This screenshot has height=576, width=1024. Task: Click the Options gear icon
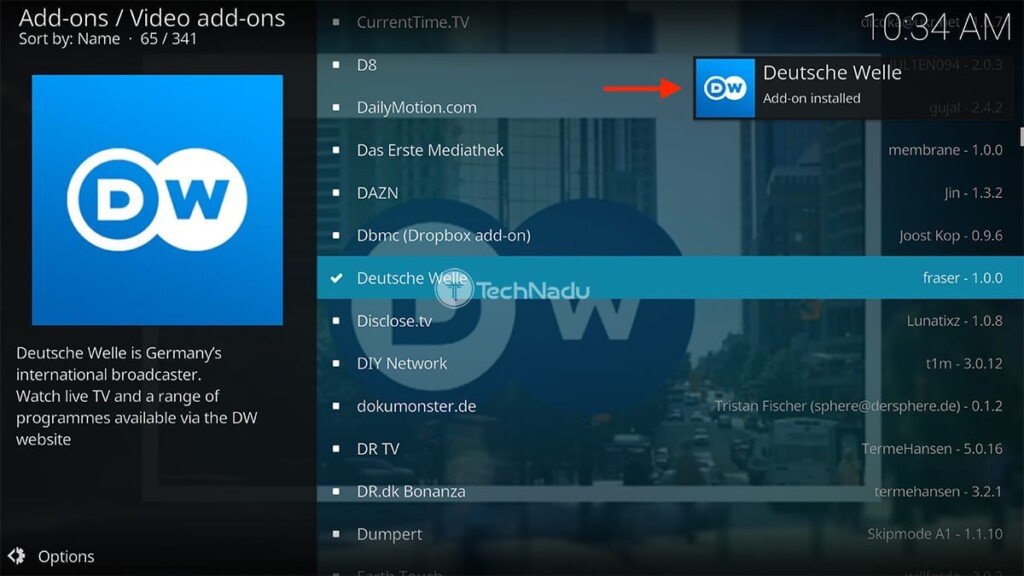pyautogui.click(x=16, y=556)
